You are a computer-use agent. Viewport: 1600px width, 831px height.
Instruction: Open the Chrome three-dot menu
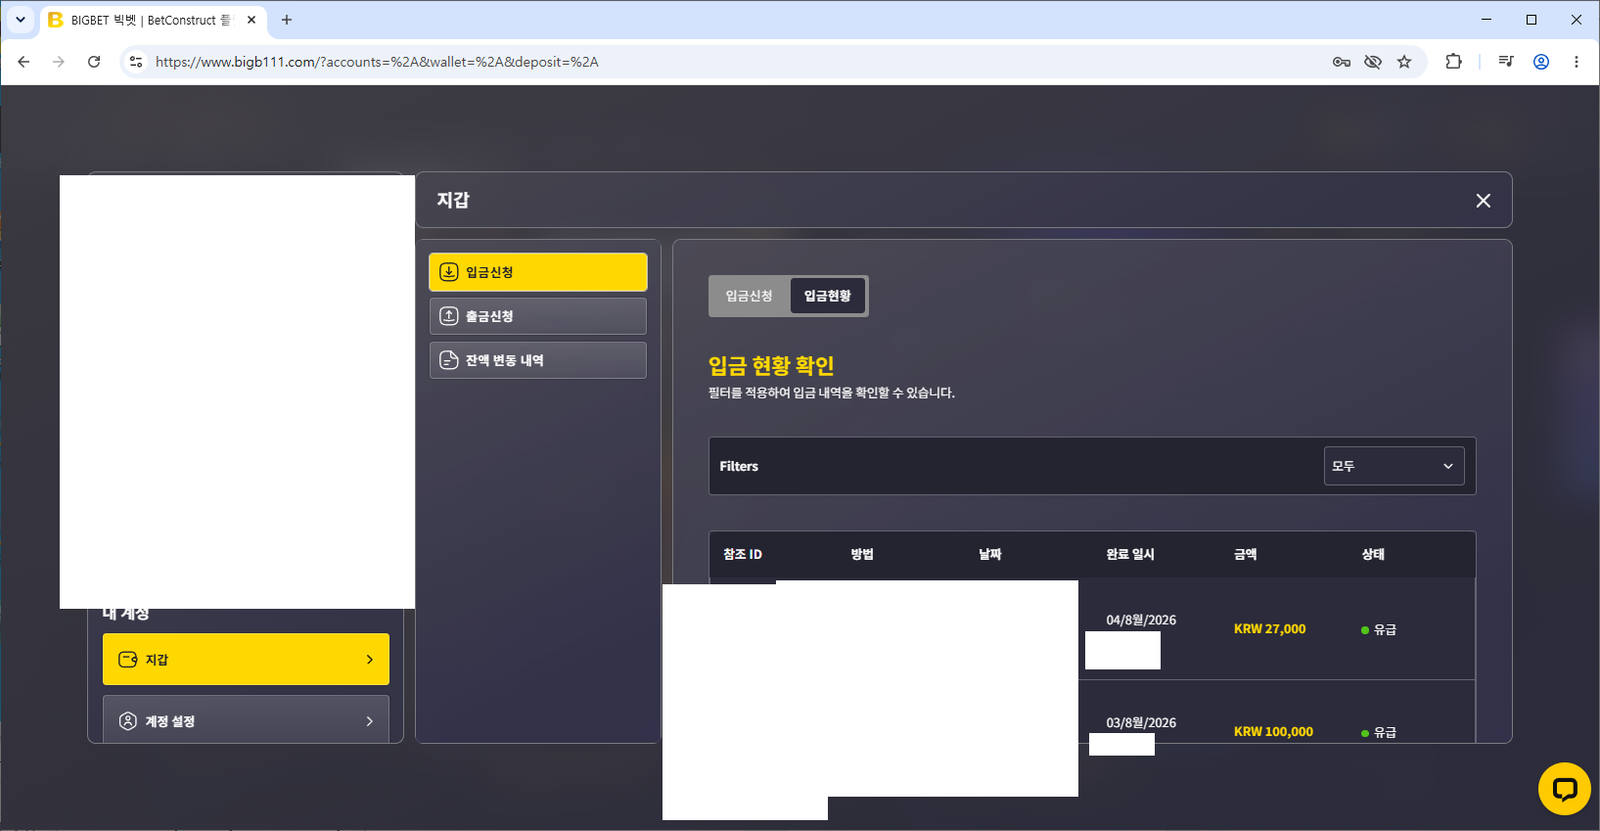[x=1576, y=62]
